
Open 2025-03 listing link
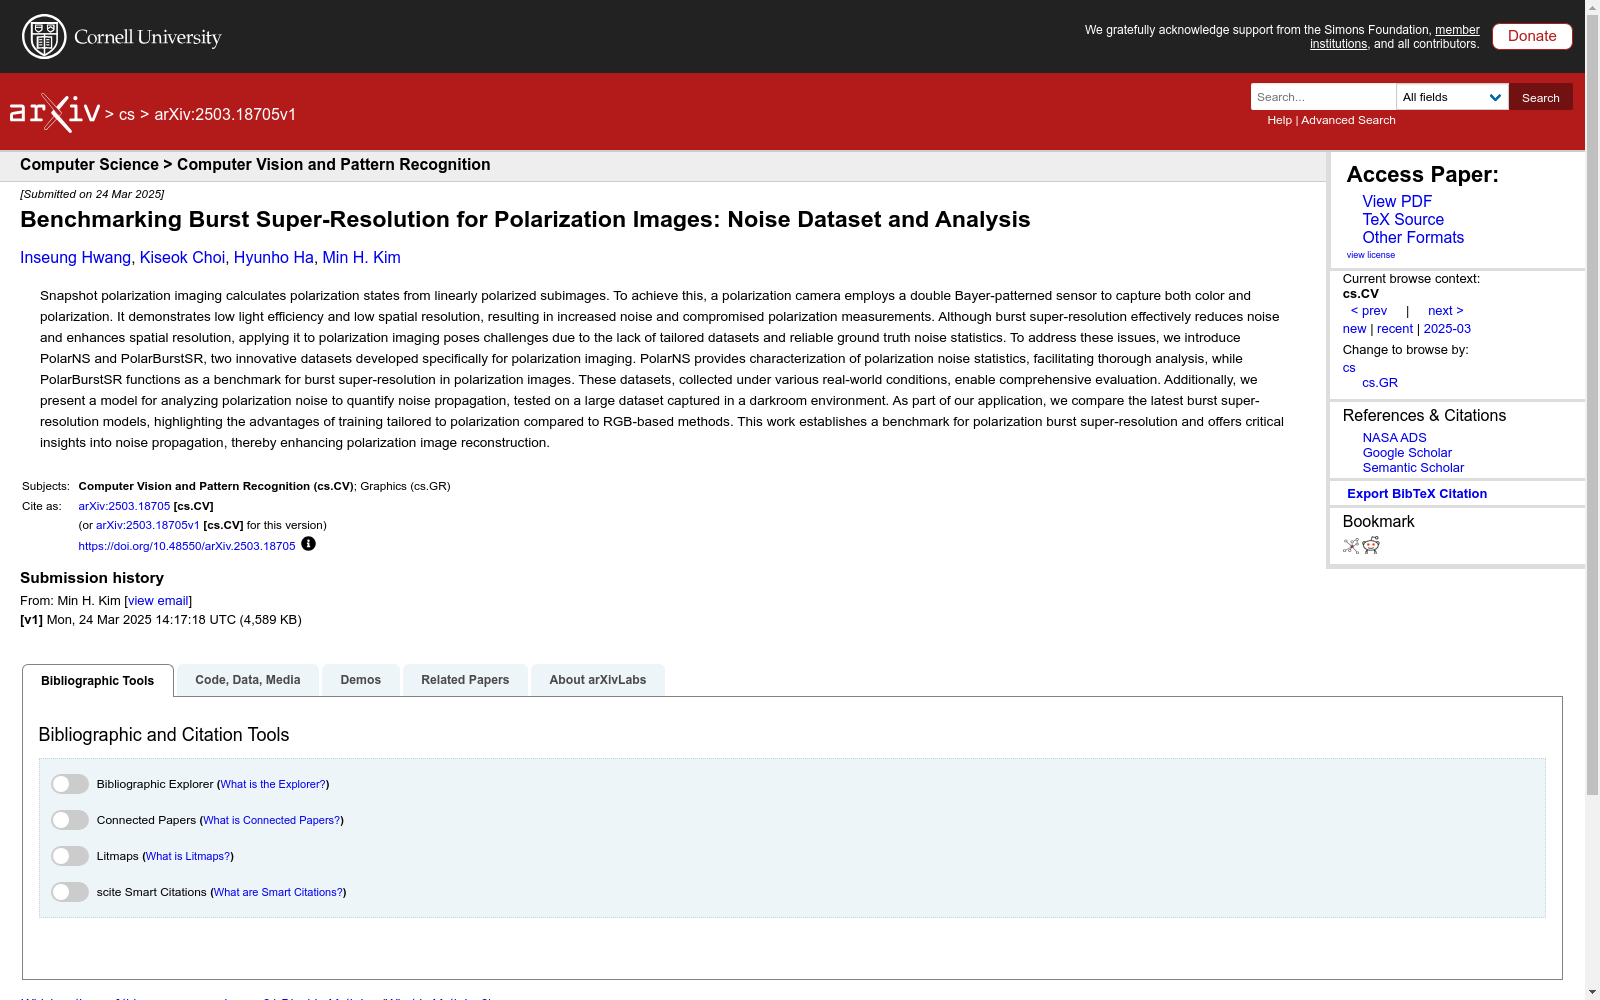[1447, 329]
